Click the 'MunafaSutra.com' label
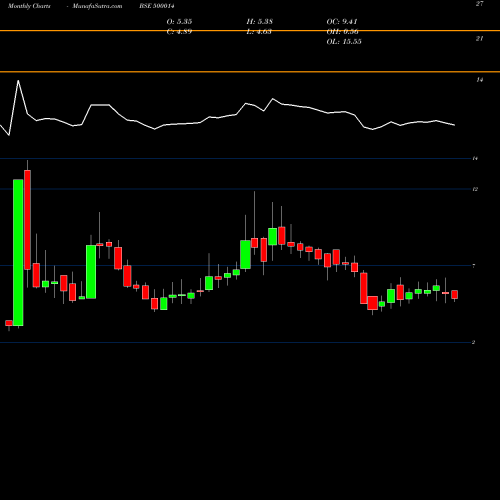The image size is (500, 500). click(97, 6)
